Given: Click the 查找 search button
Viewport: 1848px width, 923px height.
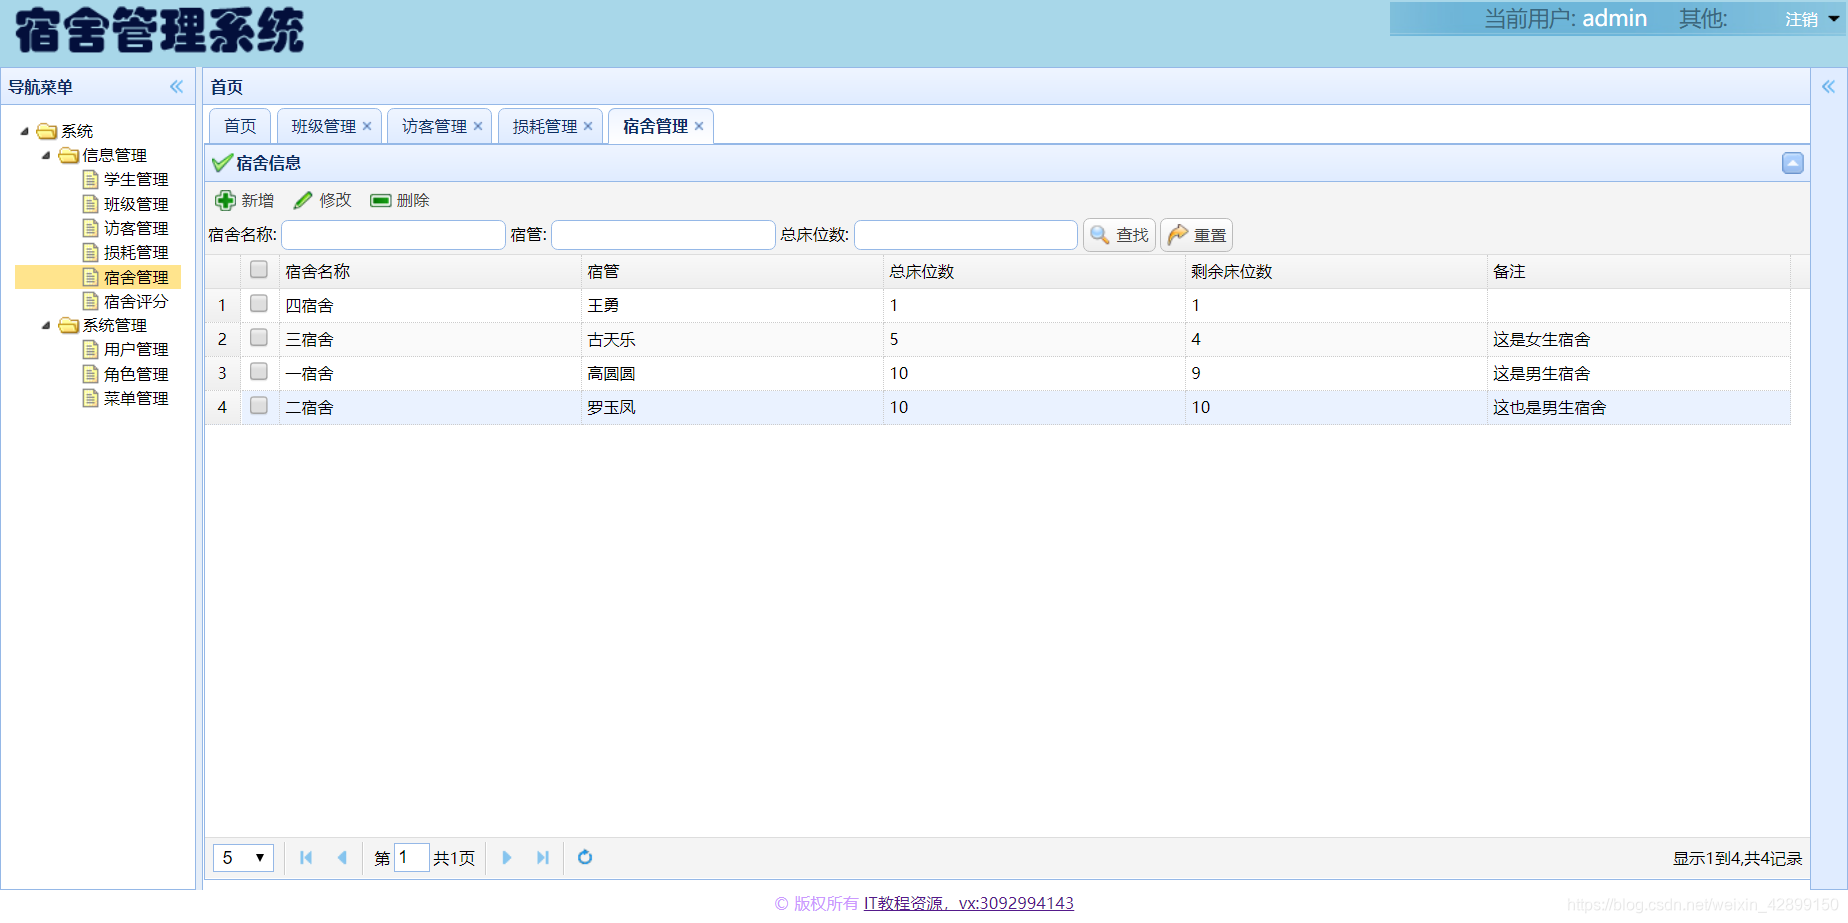Looking at the screenshot, I should 1119,235.
